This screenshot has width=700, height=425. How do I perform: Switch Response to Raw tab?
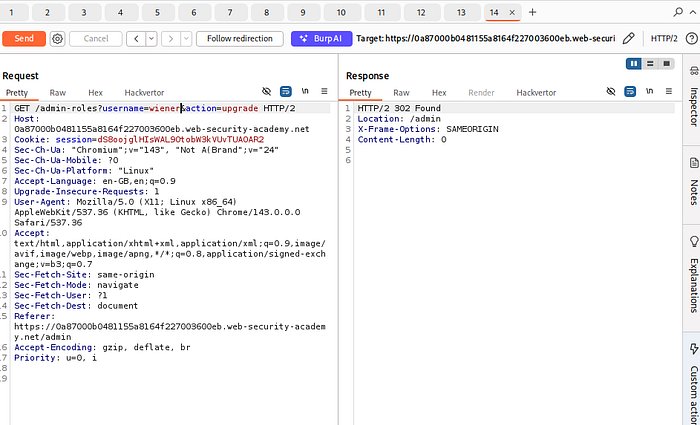click(x=401, y=92)
